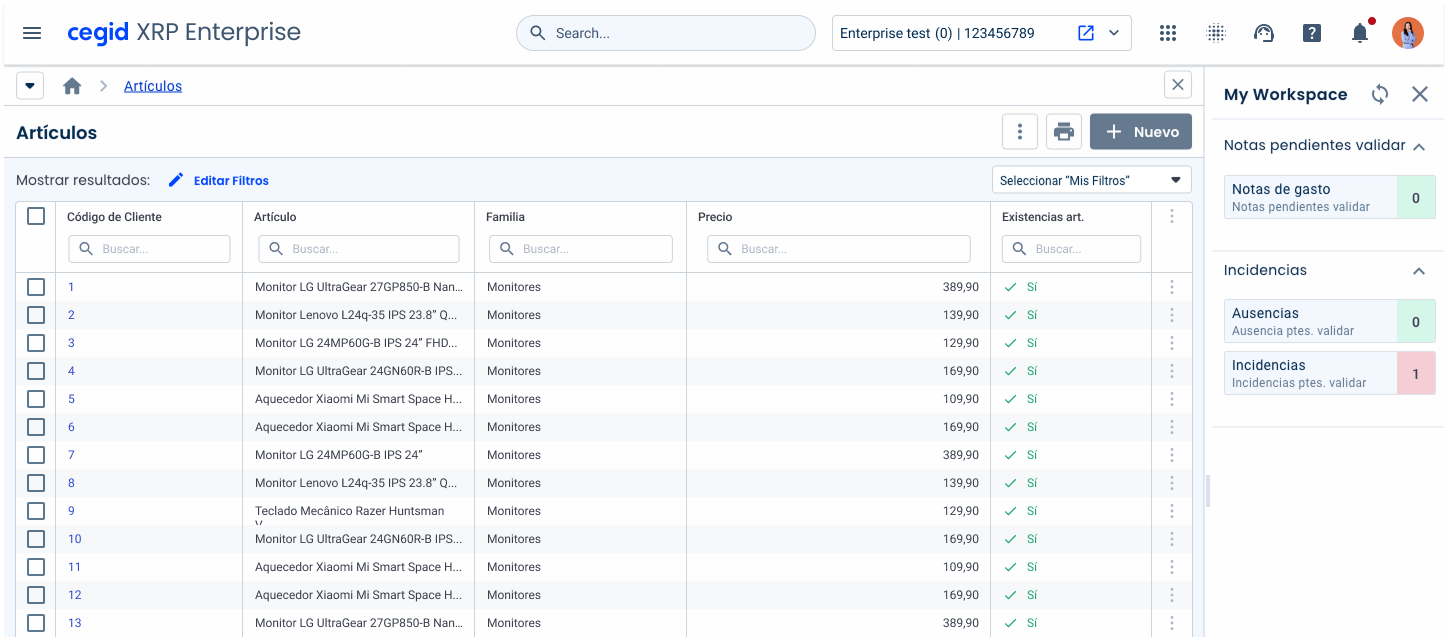The width and height of the screenshot is (1448, 637).
Task: Click the Artículo column search field
Action: point(359,249)
